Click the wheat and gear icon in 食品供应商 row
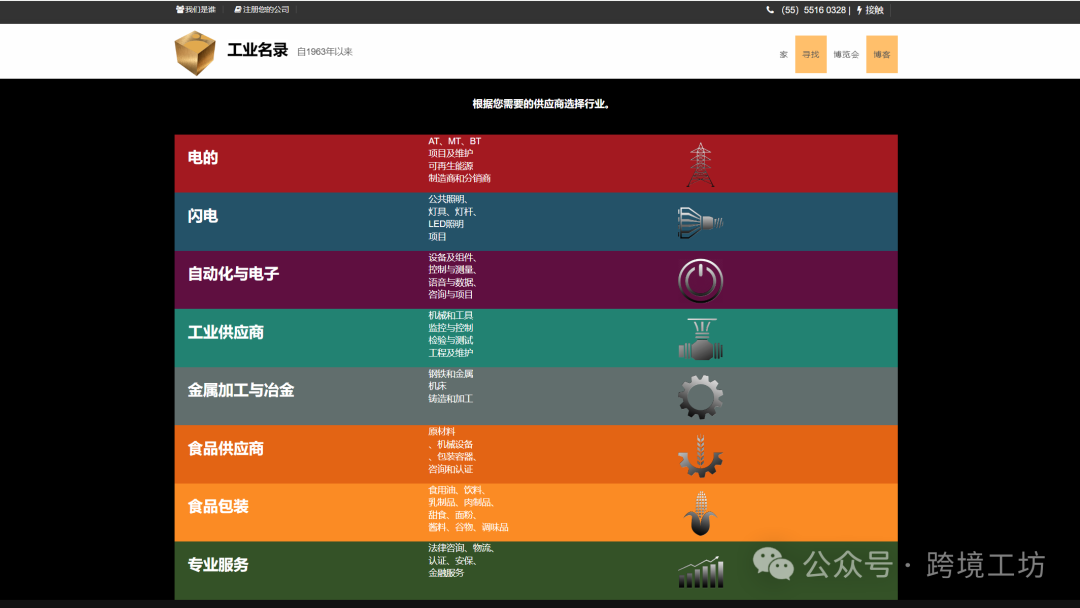The width and height of the screenshot is (1080, 608). (x=700, y=455)
